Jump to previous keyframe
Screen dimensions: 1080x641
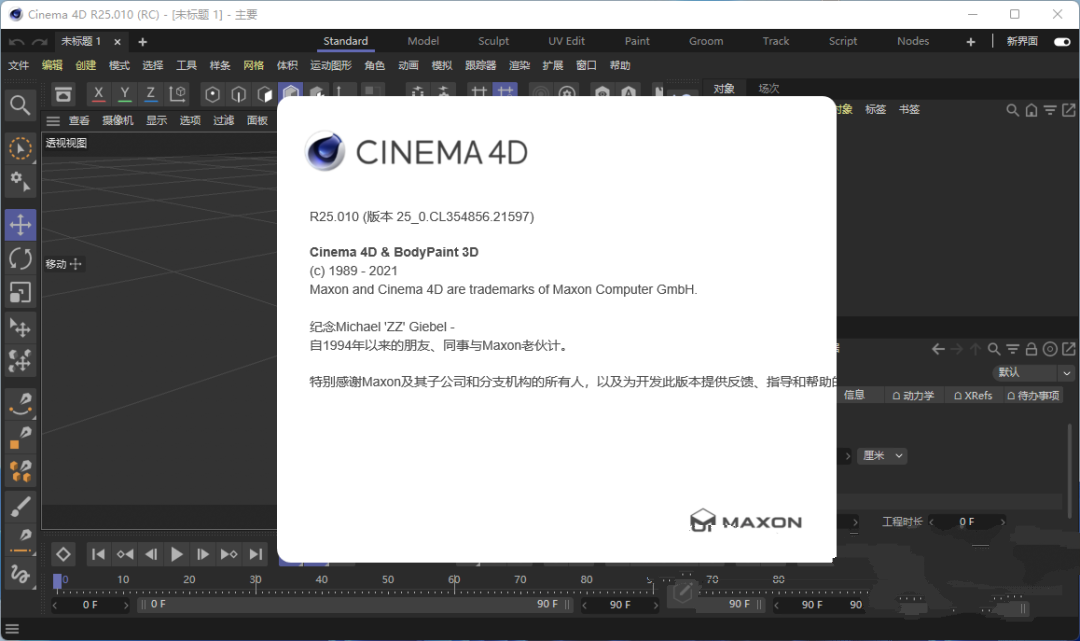click(125, 554)
